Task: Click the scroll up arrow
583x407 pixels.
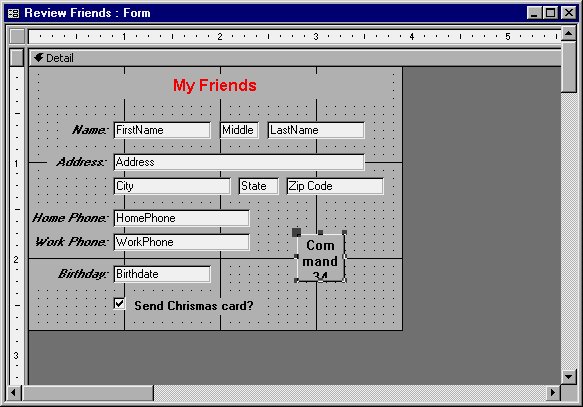Action: [x=568, y=33]
